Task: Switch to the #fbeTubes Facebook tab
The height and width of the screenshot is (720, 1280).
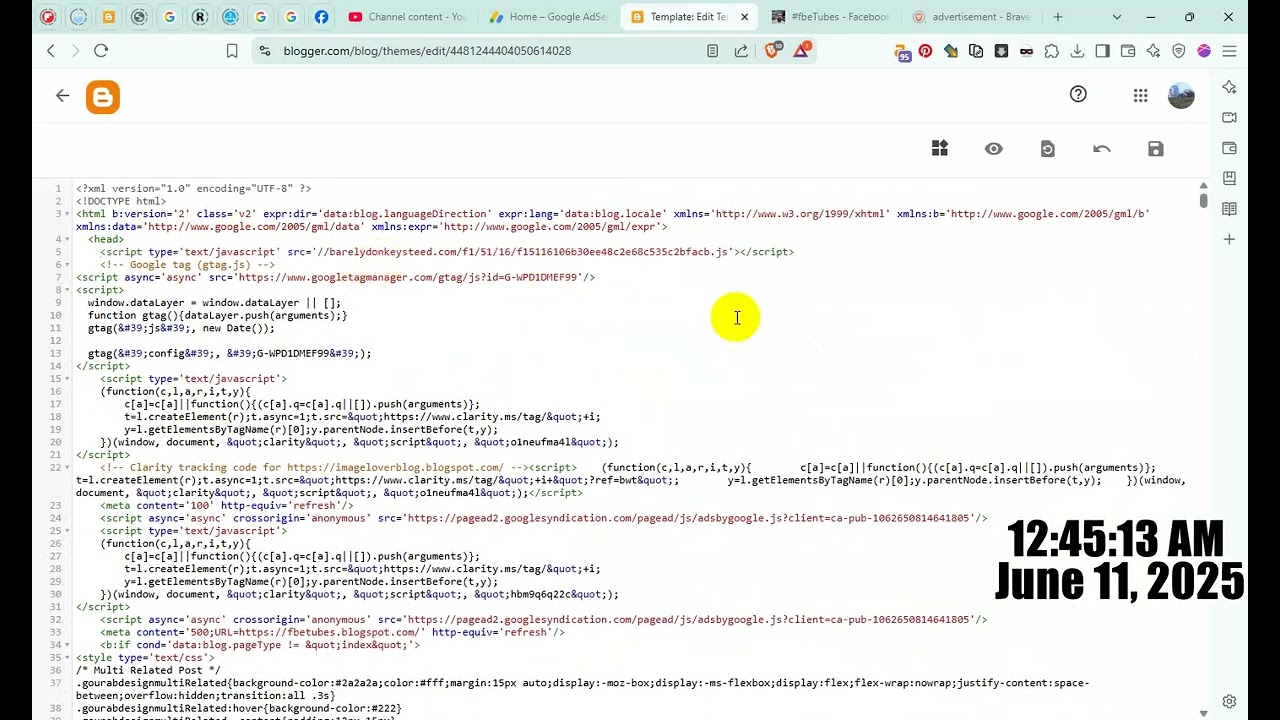Action: 830,17
